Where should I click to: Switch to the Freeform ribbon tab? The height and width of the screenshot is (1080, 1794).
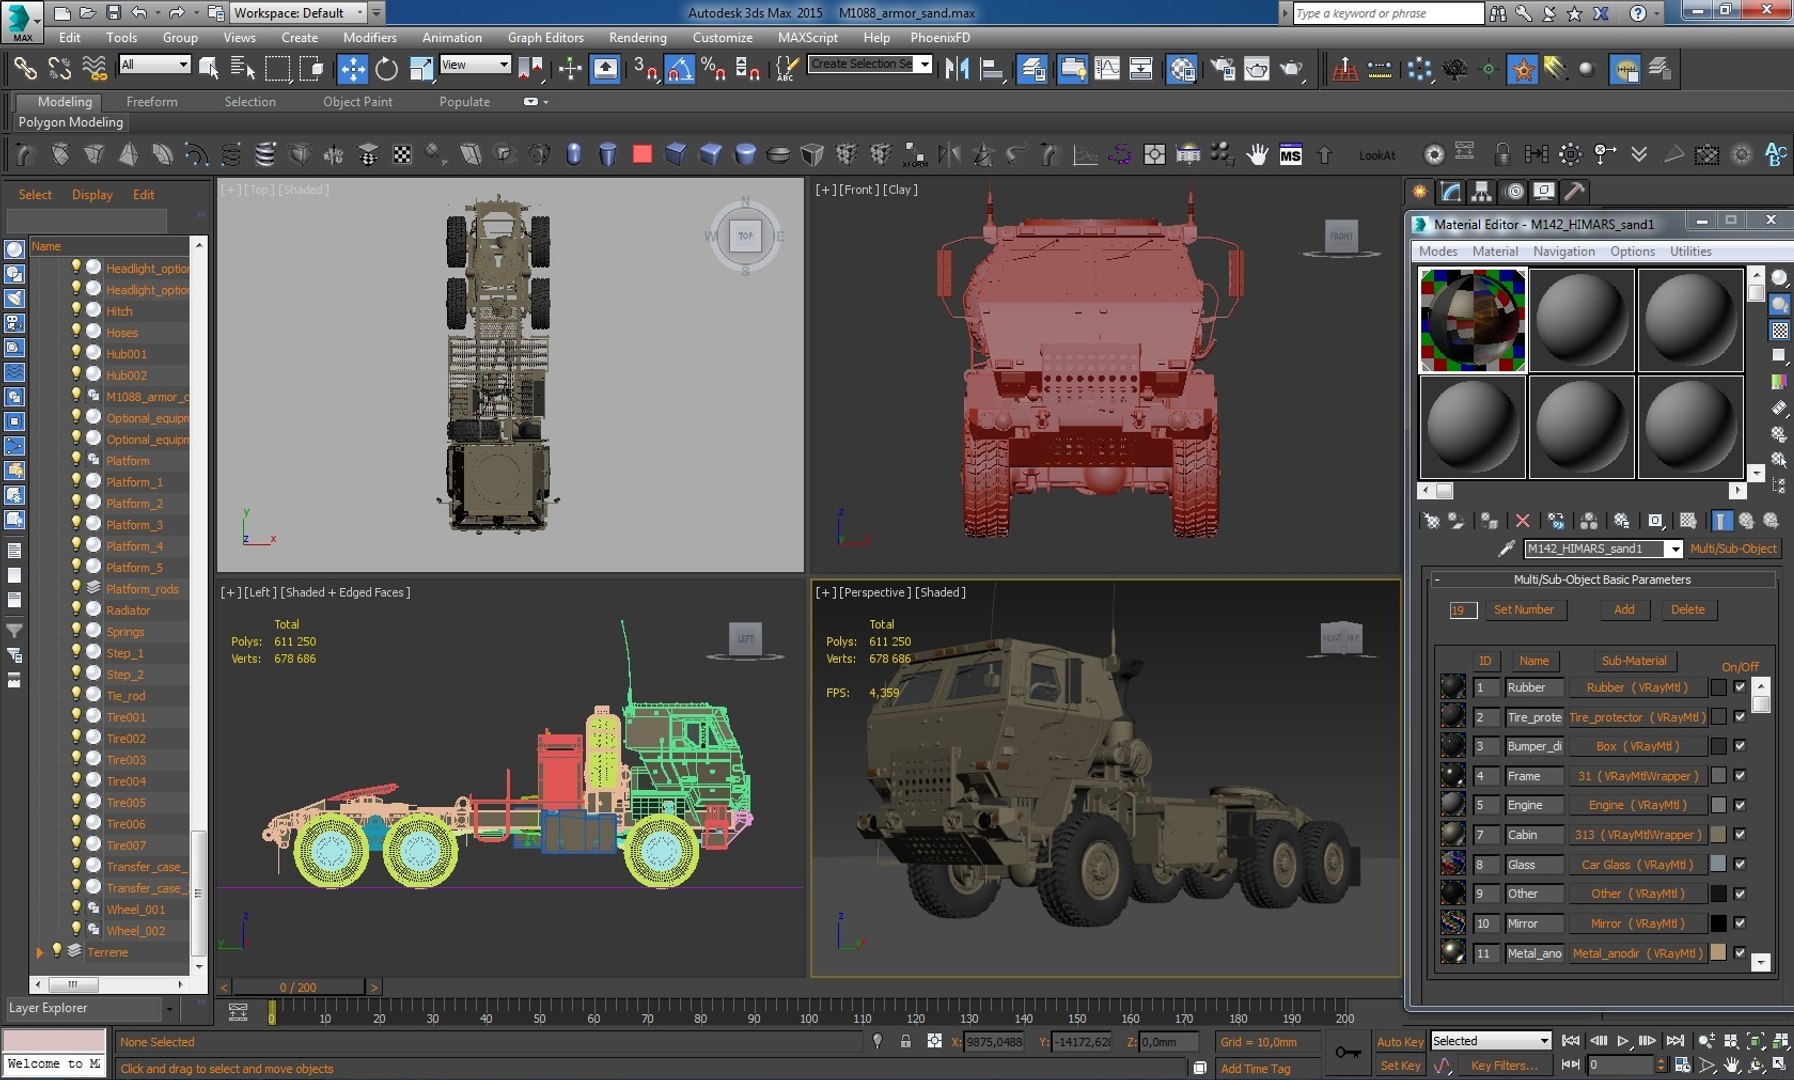pyautogui.click(x=151, y=101)
